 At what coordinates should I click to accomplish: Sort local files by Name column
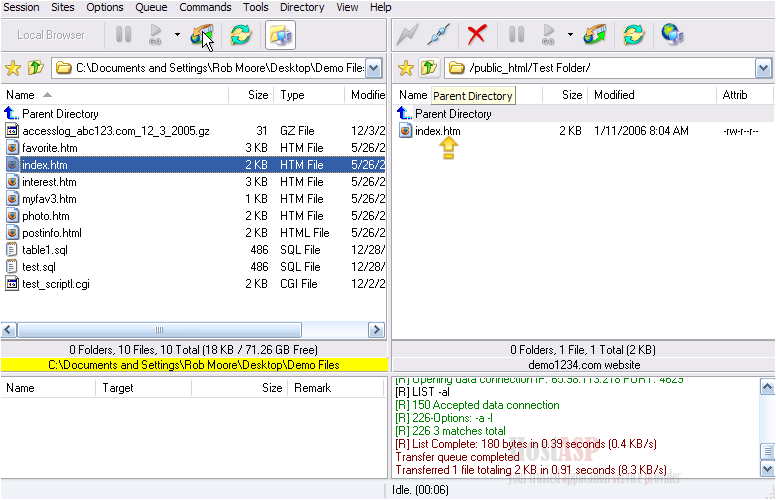(x=114, y=95)
